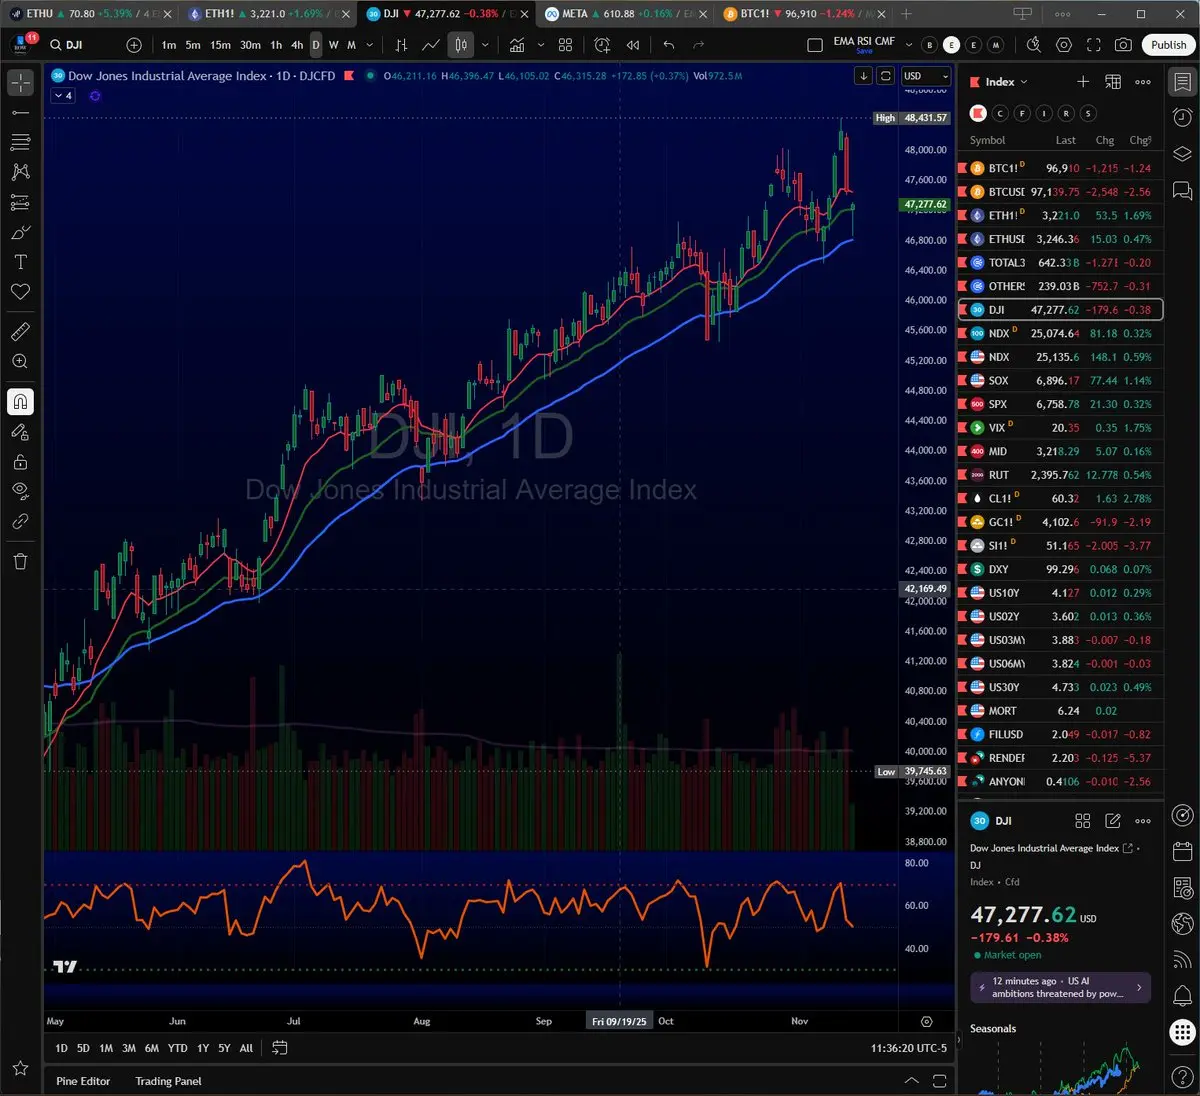
Task: Open the chats panel icon
Action: pyautogui.click(x=1182, y=189)
